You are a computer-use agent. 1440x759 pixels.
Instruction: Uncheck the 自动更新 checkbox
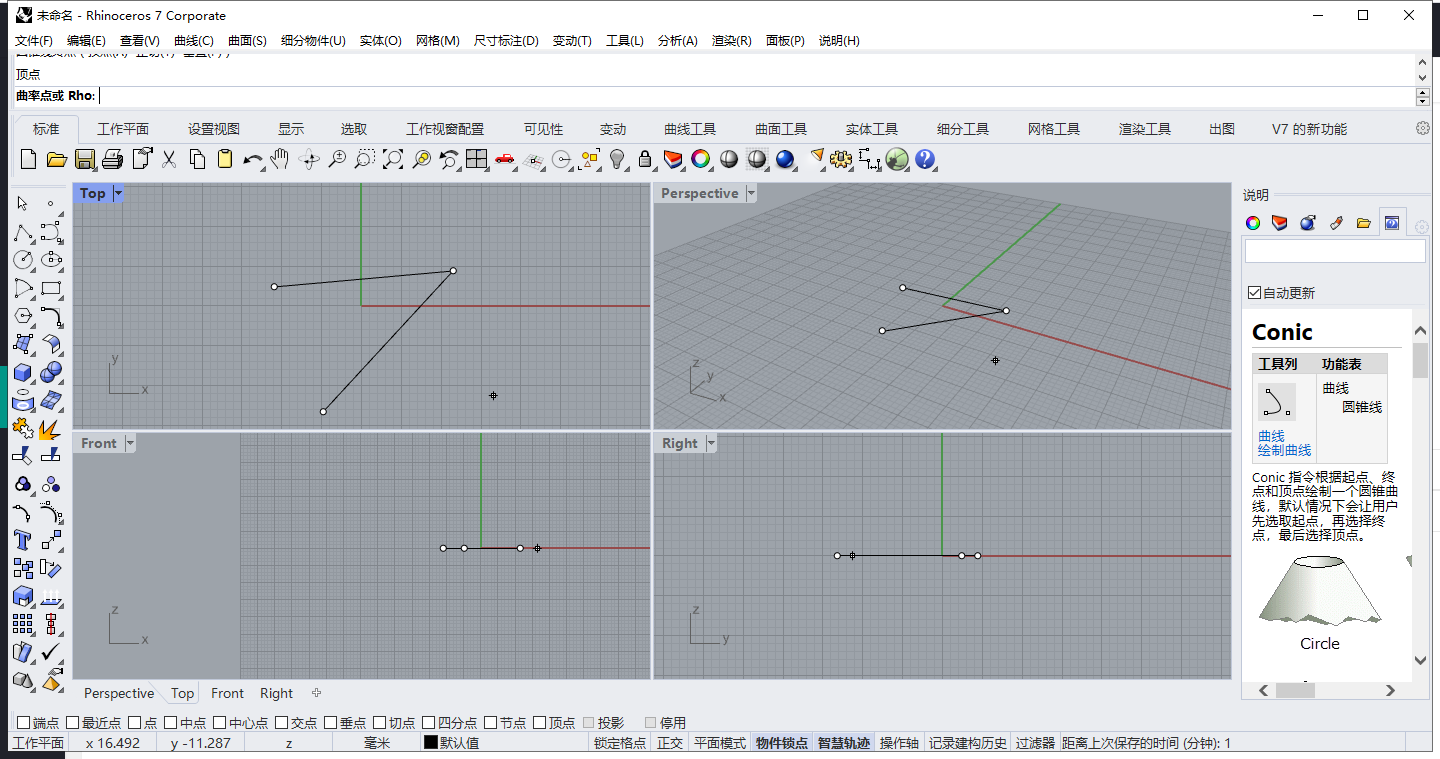pyautogui.click(x=1254, y=293)
